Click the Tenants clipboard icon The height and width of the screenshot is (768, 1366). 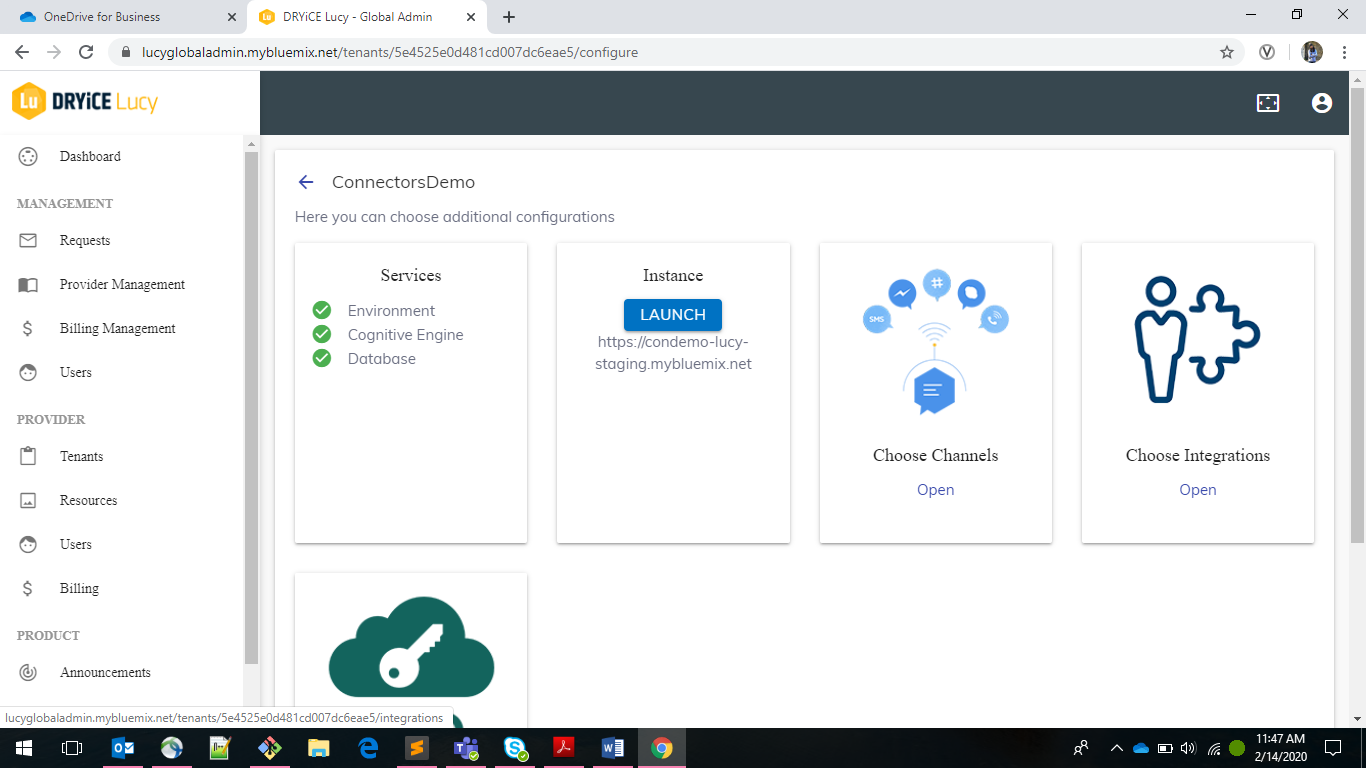coord(28,456)
